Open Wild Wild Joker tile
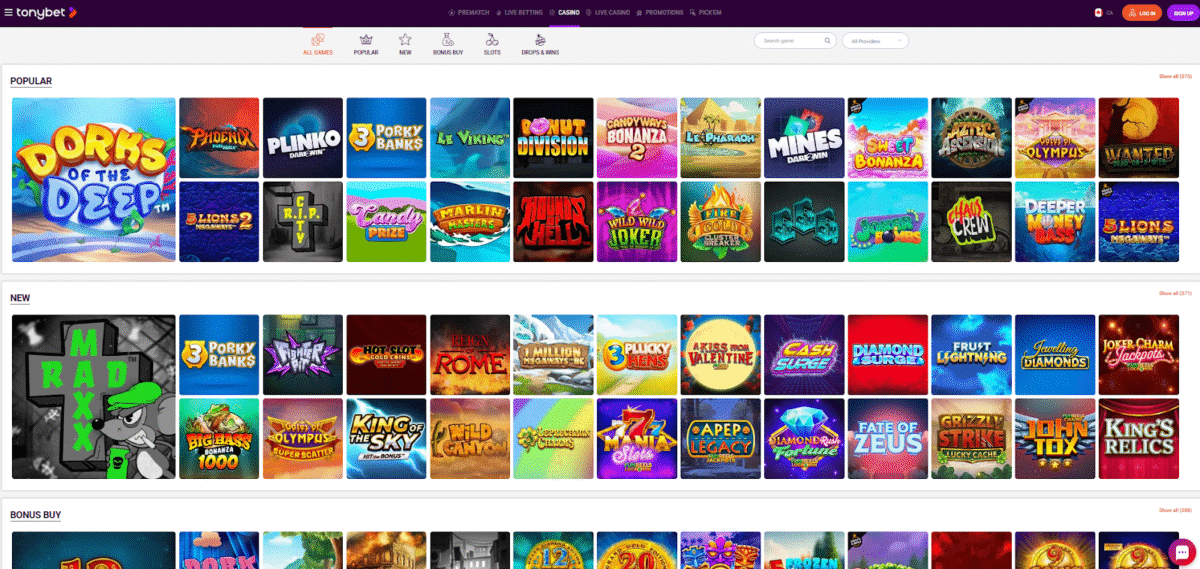This screenshot has width=1200, height=569. [637, 222]
